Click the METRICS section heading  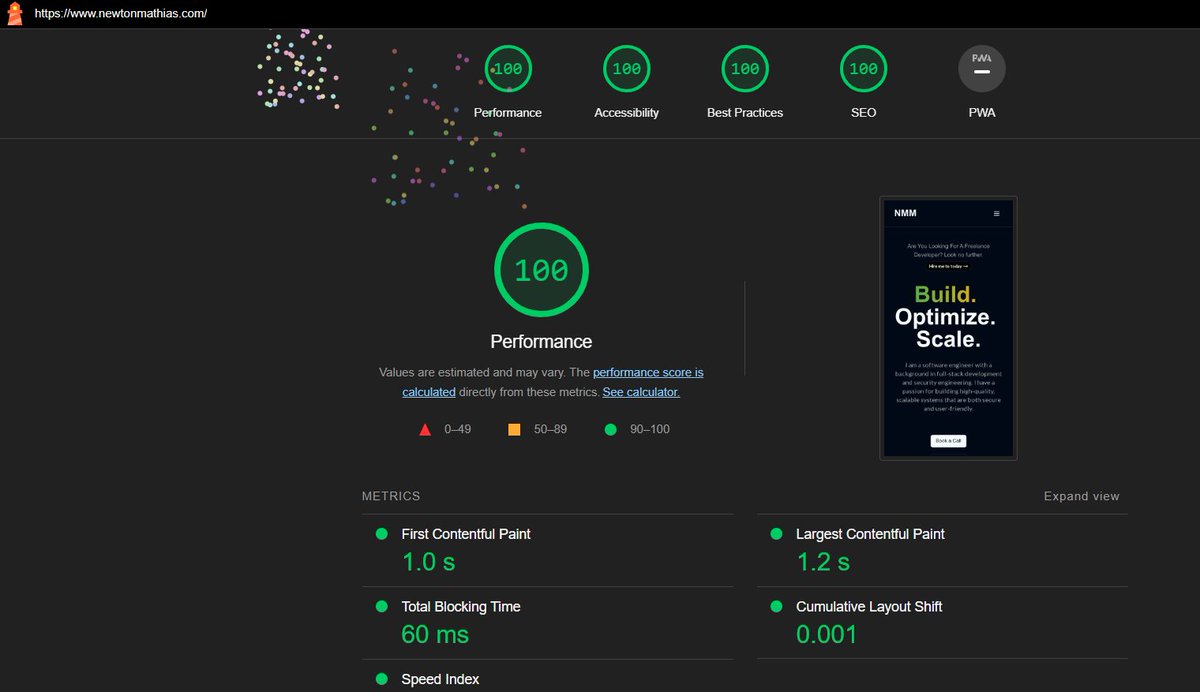pyautogui.click(x=391, y=496)
